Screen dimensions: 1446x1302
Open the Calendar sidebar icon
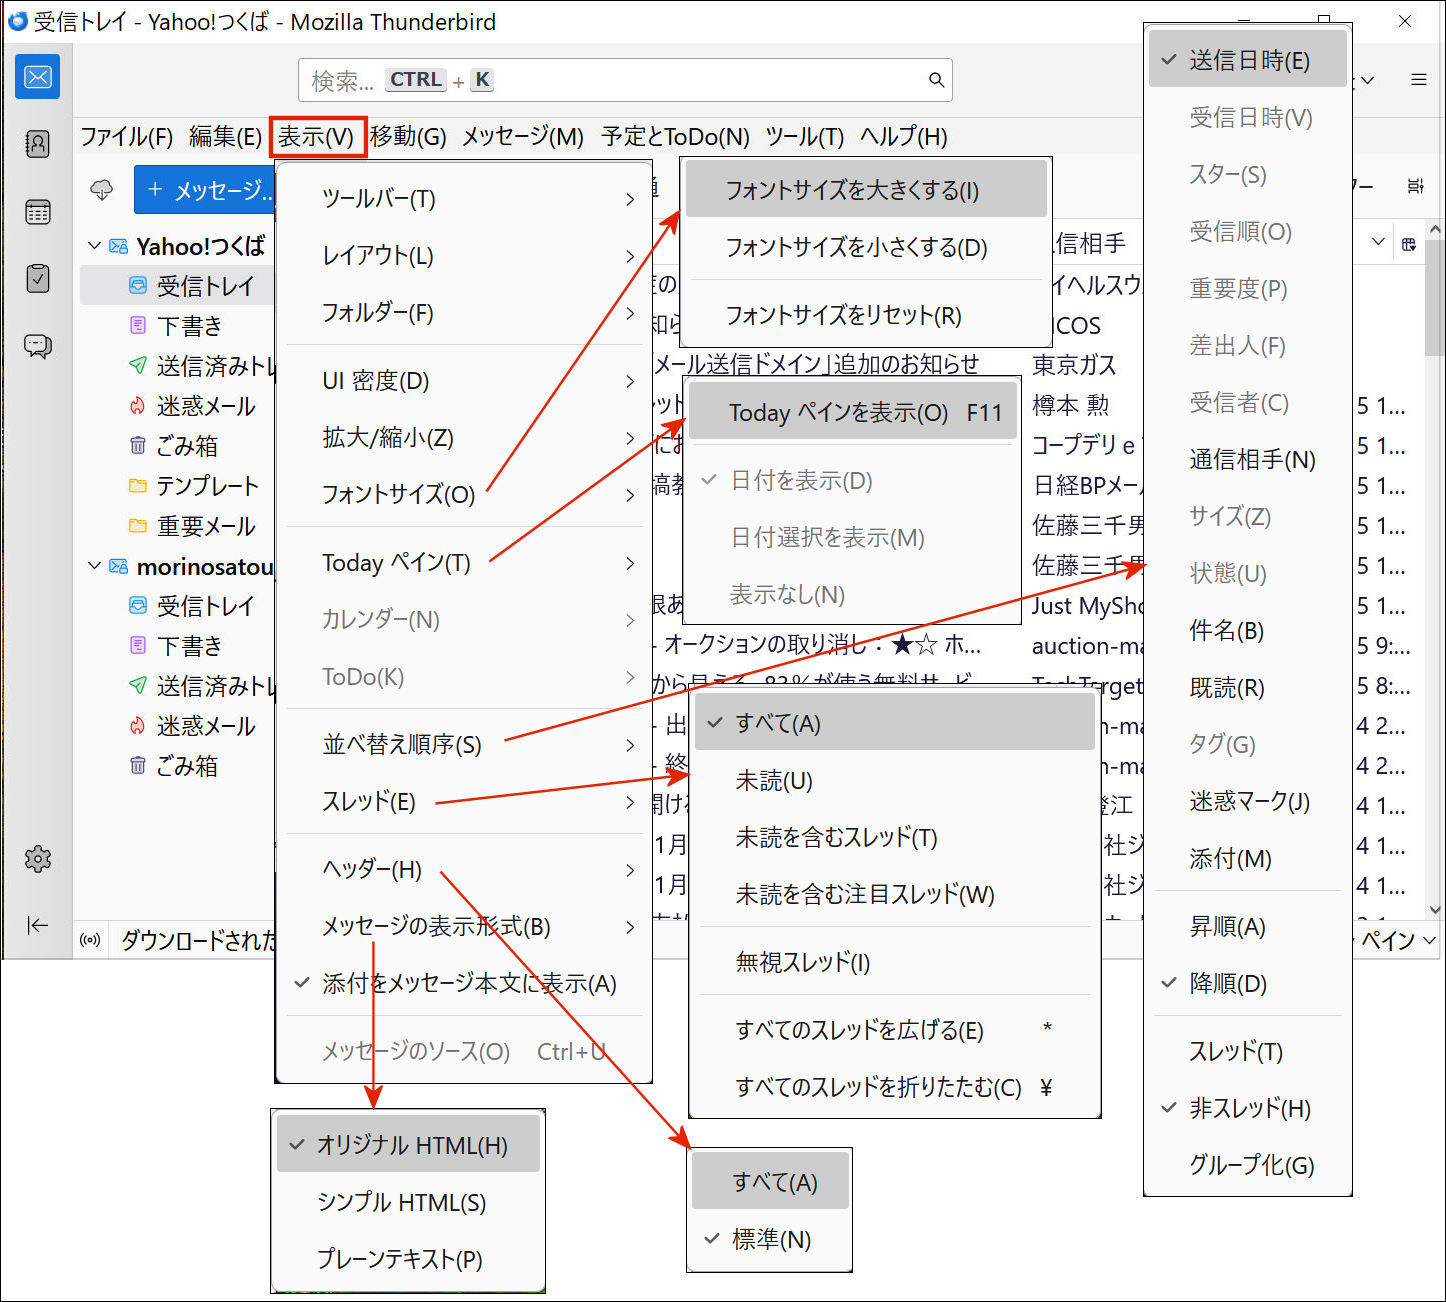[38, 212]
